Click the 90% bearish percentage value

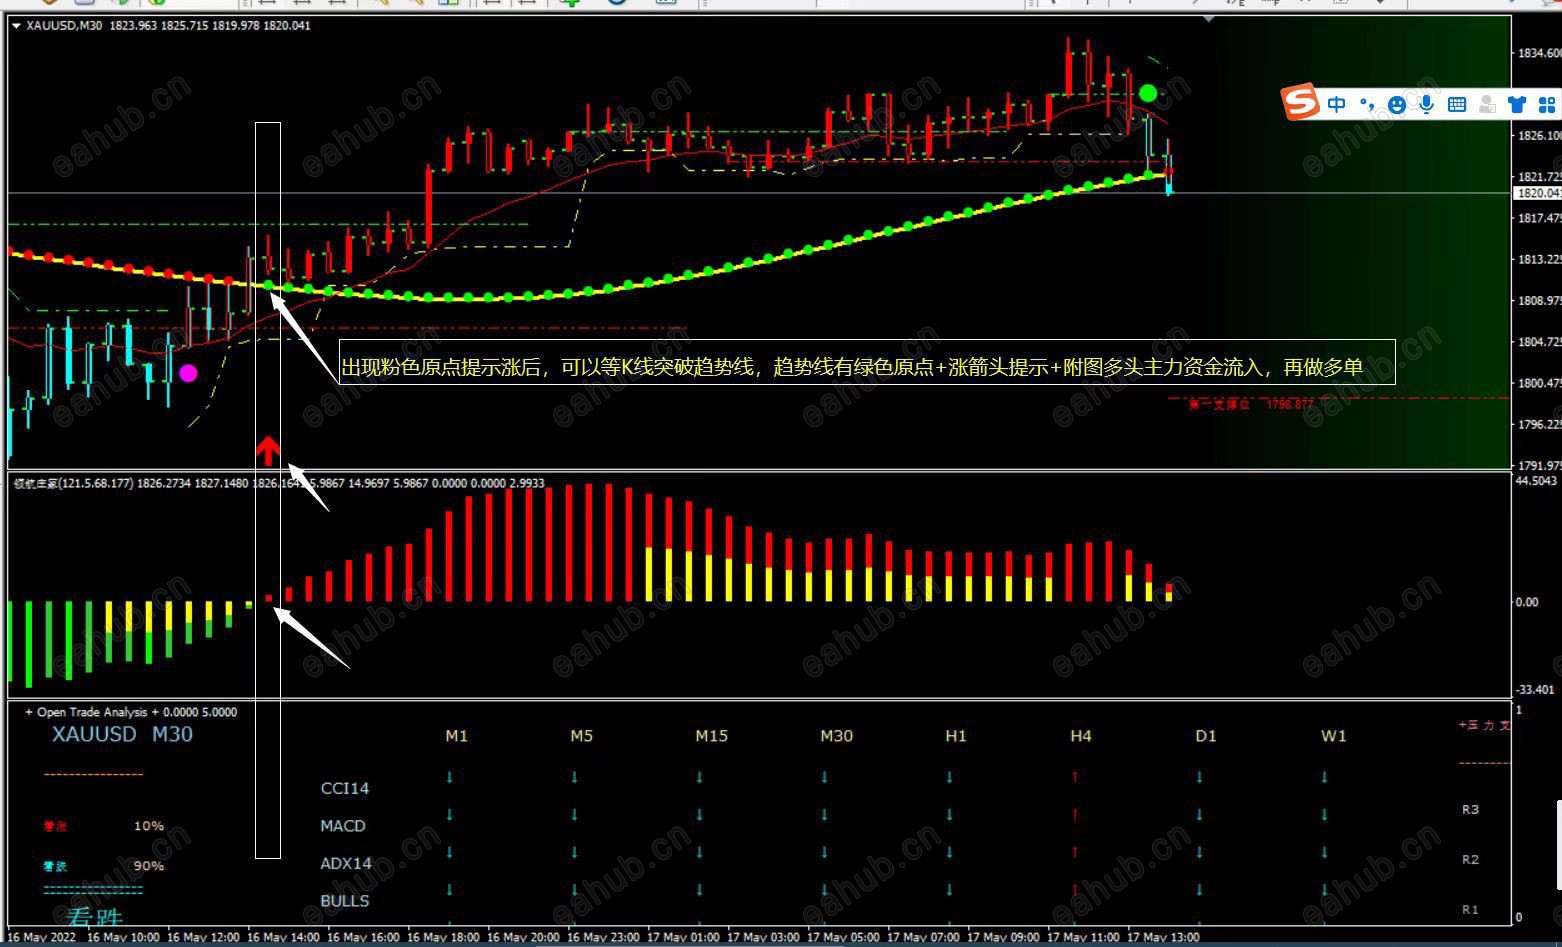point(149,866)
